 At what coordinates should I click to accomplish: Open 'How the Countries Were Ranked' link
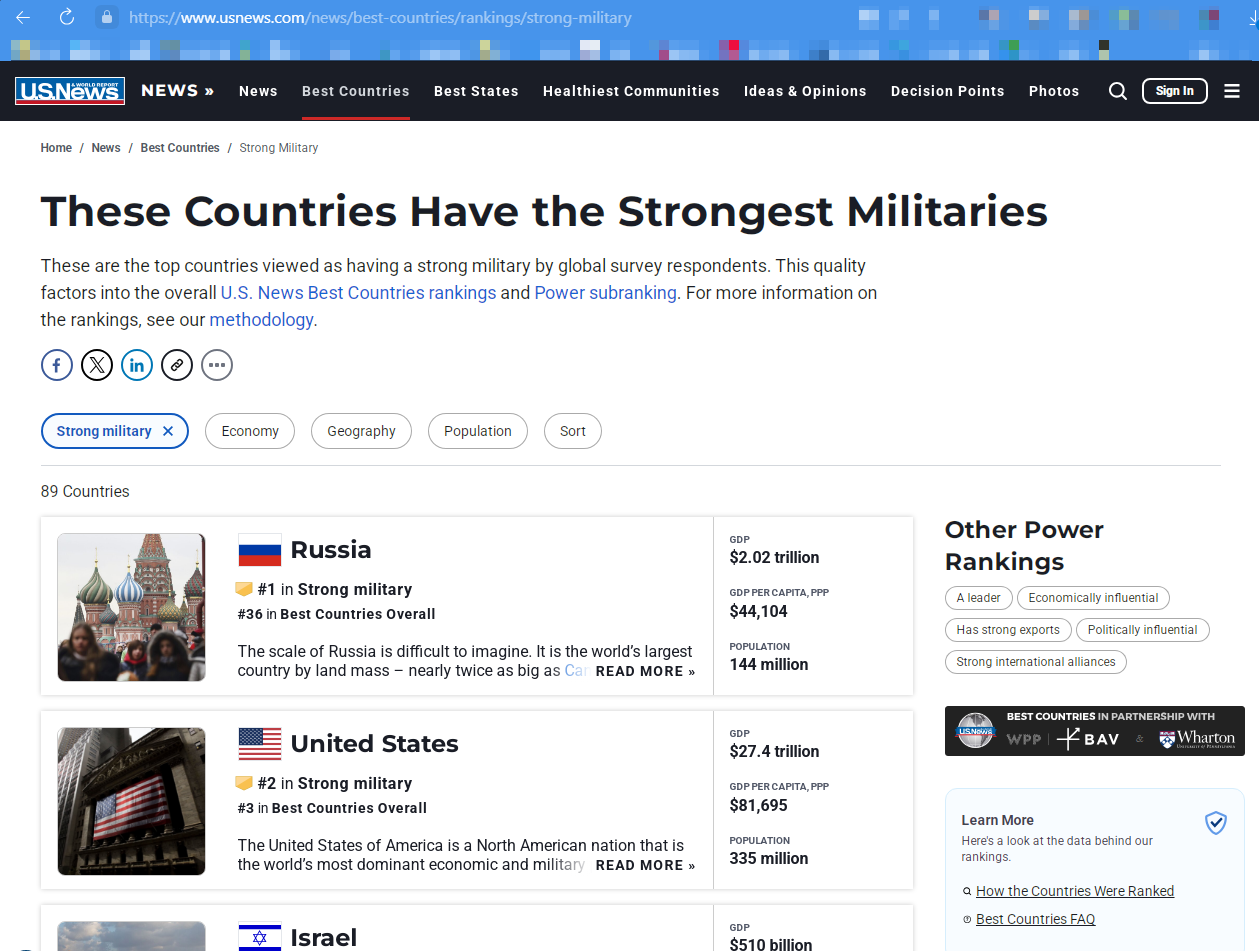[x=1075, y=891]
